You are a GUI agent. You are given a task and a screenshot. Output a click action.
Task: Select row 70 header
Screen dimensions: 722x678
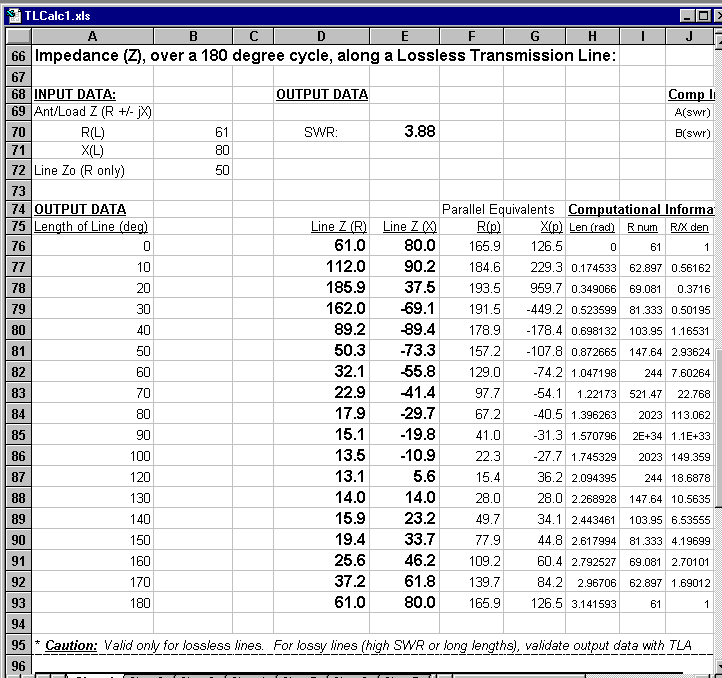pyautogui.click(x=18, y=132)
